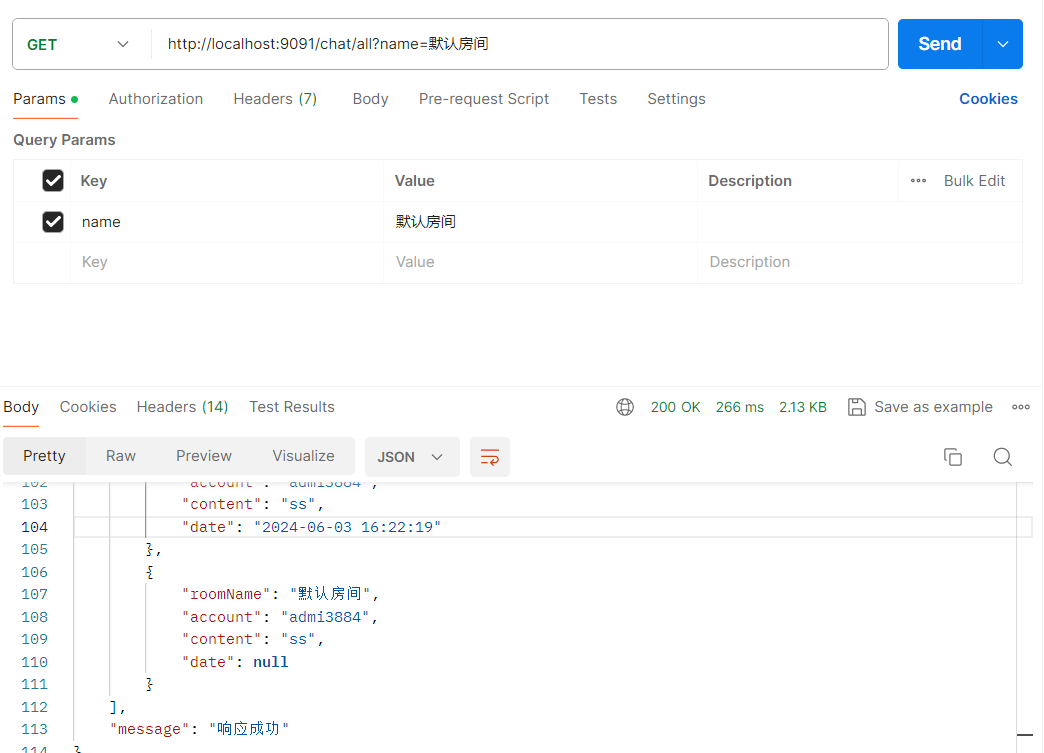Open the Pre-request Script tab
1044x753 pixels.
point(483,99)
